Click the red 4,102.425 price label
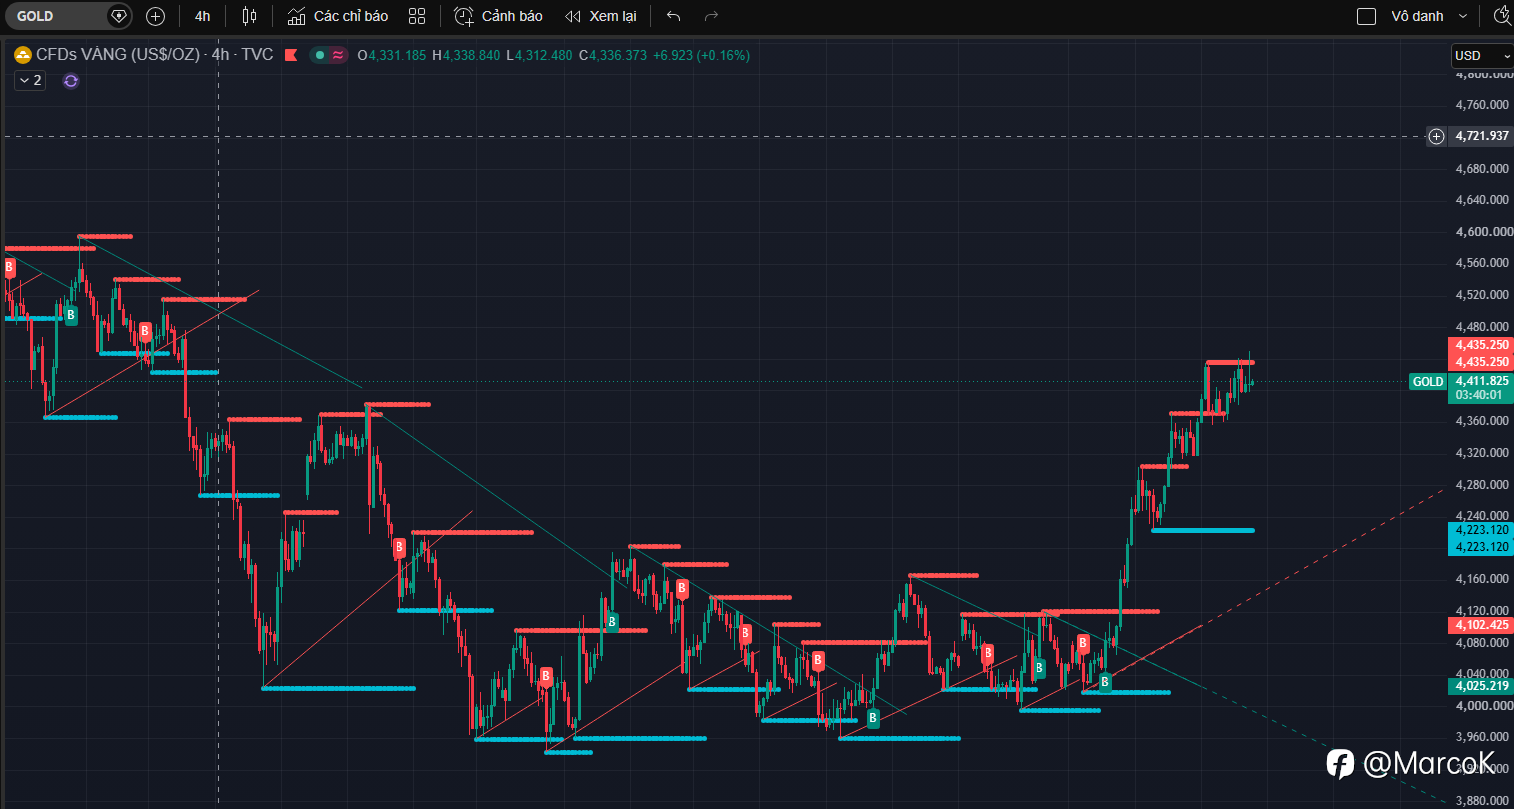Viewport: 1514px width, 809px height. point(1482,625)
